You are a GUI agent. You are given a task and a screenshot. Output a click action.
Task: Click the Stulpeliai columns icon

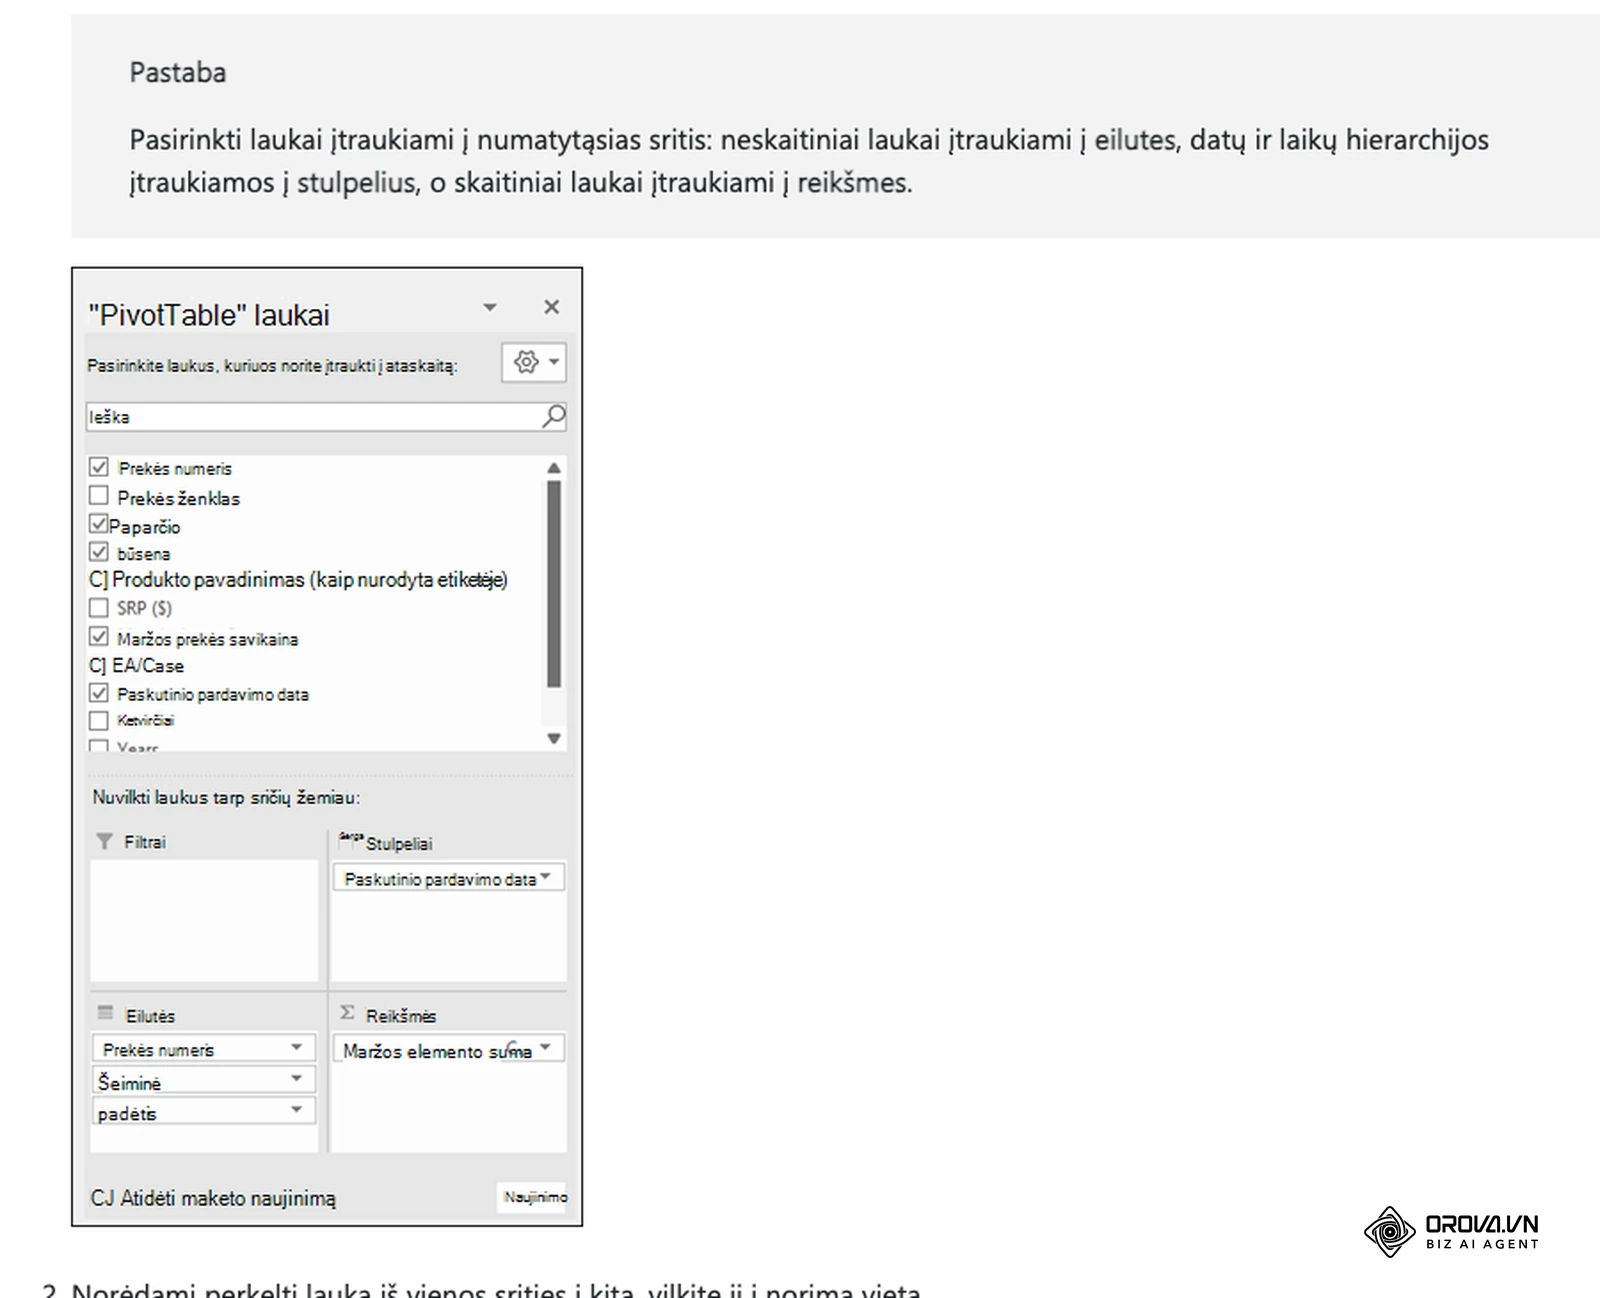click(350, 841)
